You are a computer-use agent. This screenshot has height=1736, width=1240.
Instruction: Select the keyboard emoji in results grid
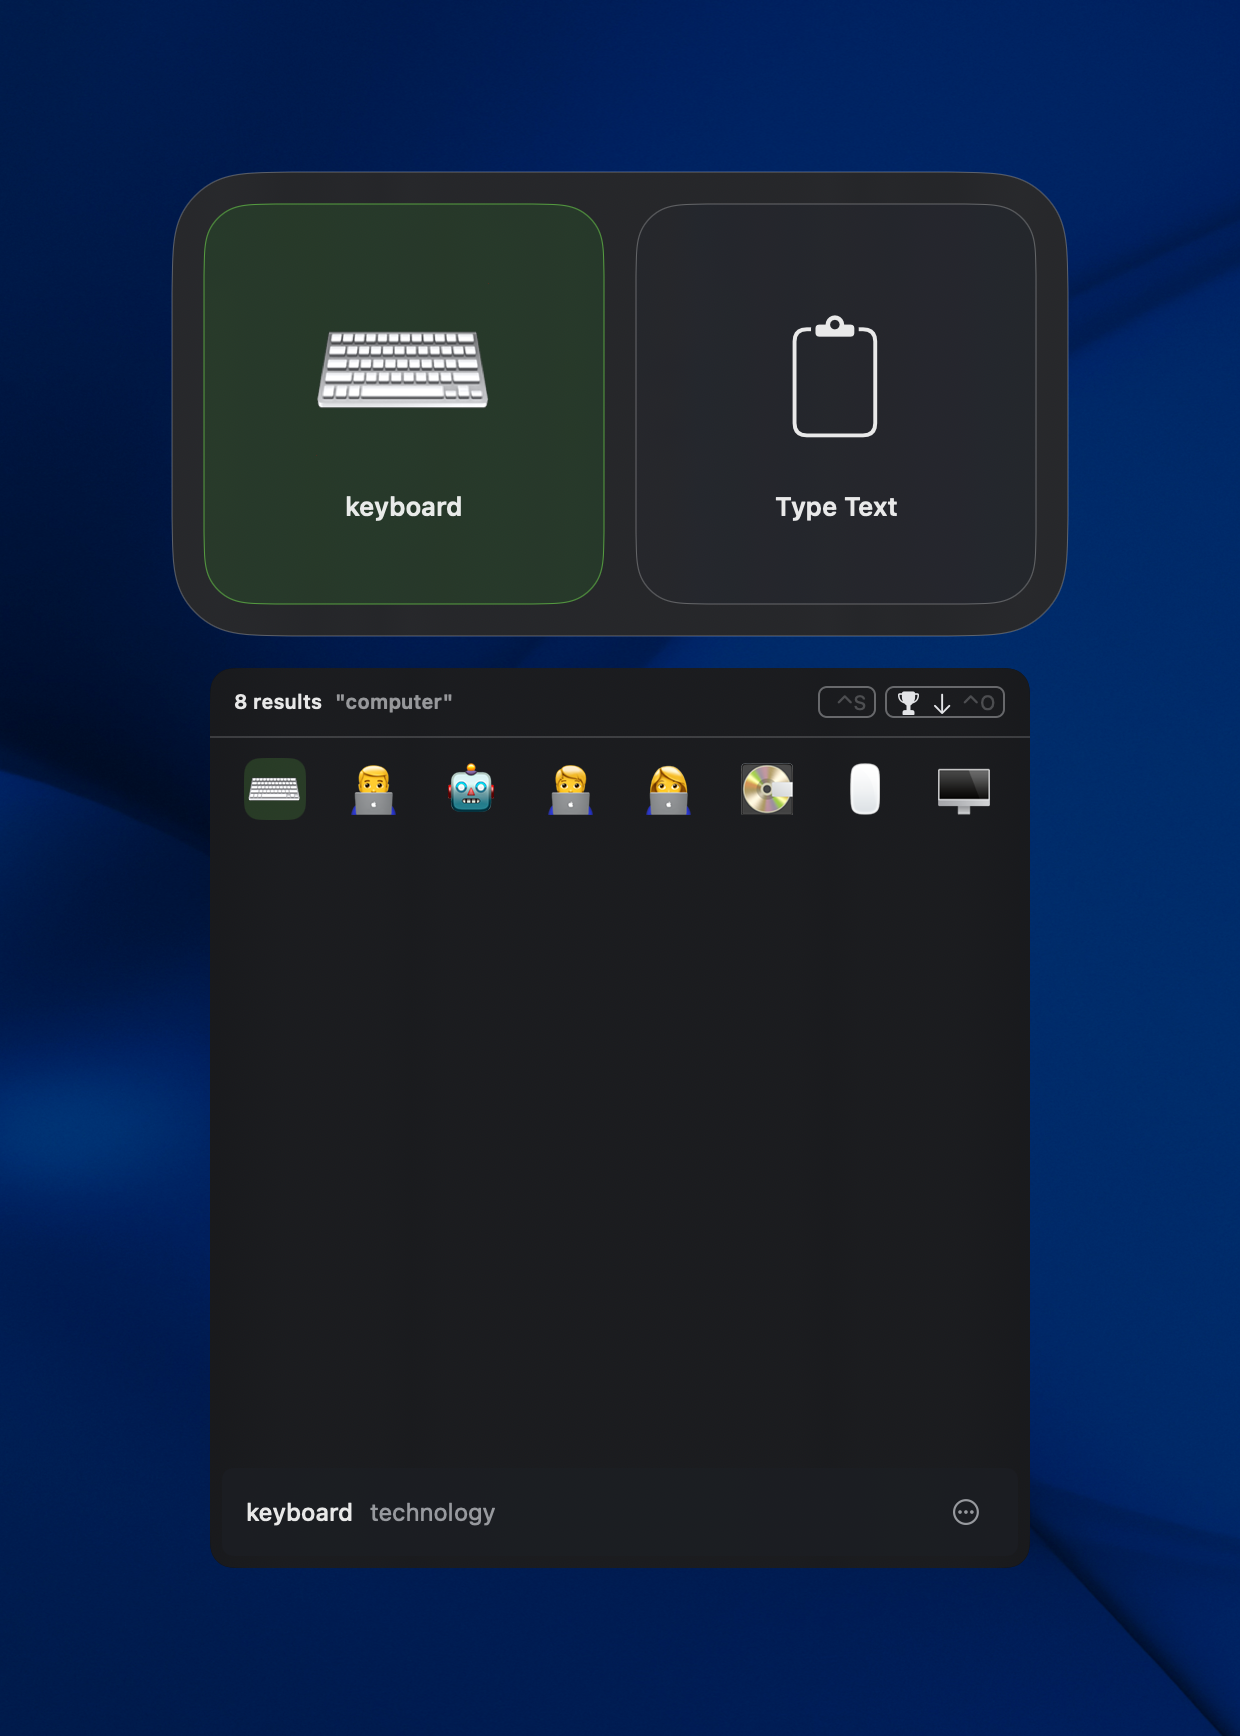click(x=275, y=789)
